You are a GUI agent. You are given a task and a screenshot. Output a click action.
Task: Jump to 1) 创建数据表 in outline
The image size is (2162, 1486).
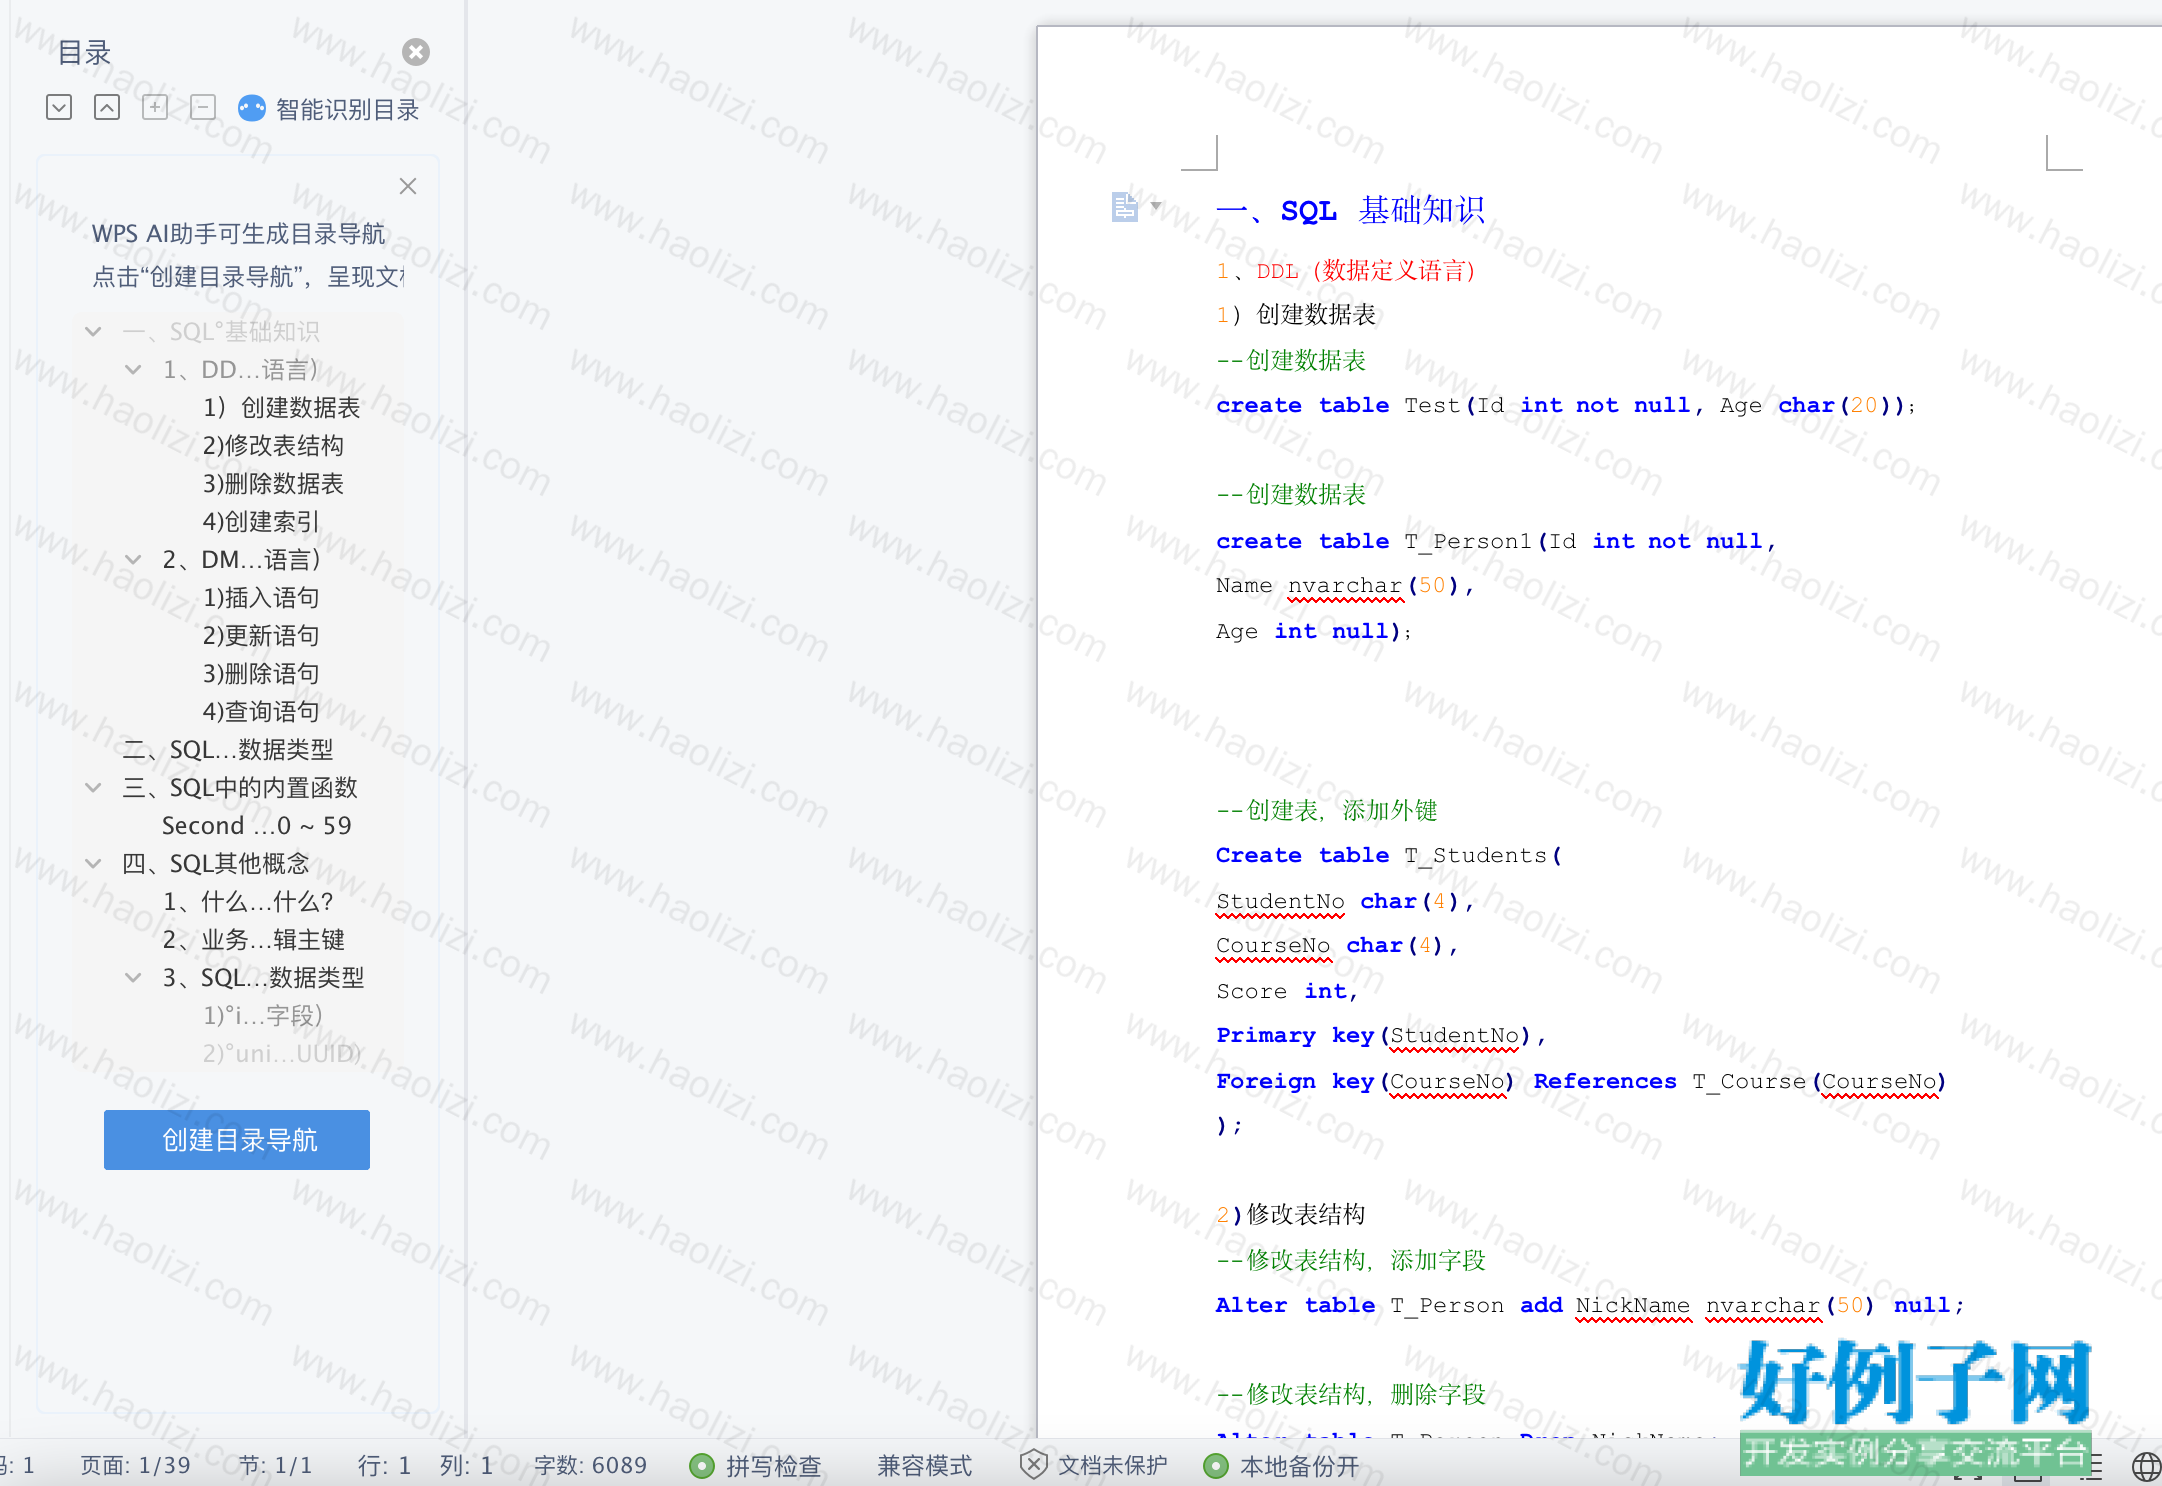coord(281,407)
